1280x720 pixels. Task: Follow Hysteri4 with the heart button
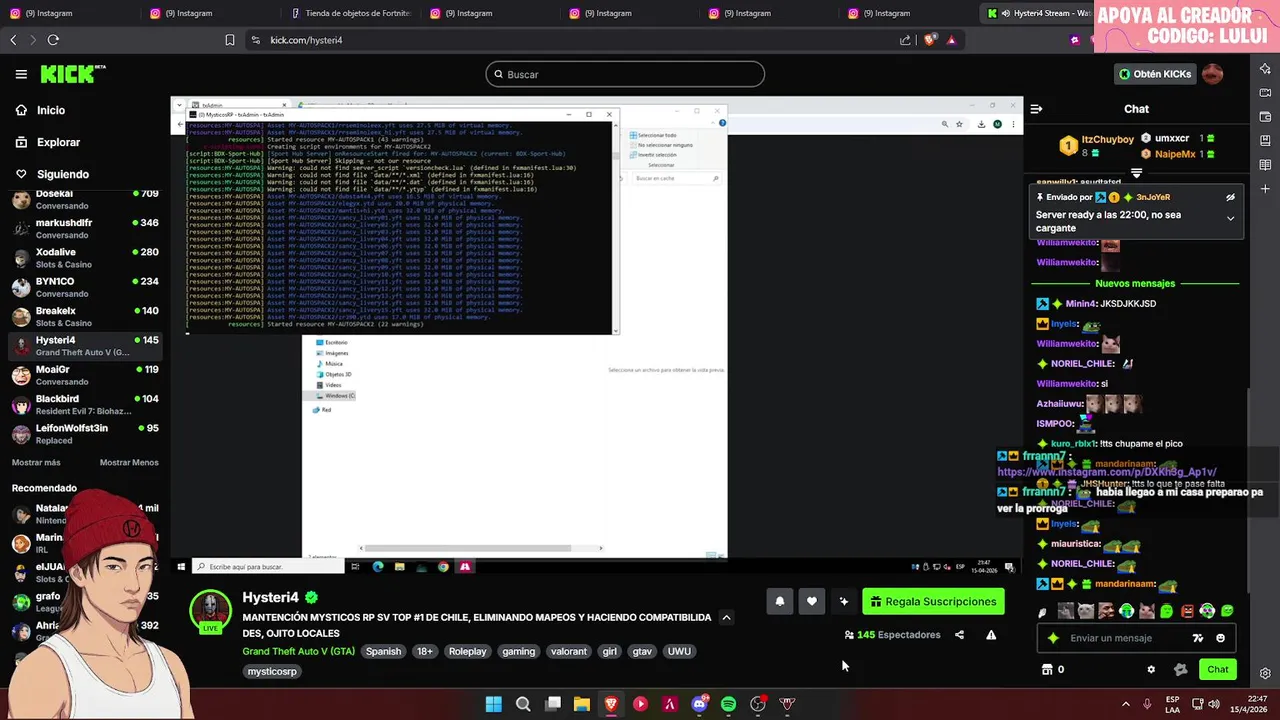click(812, 601)
